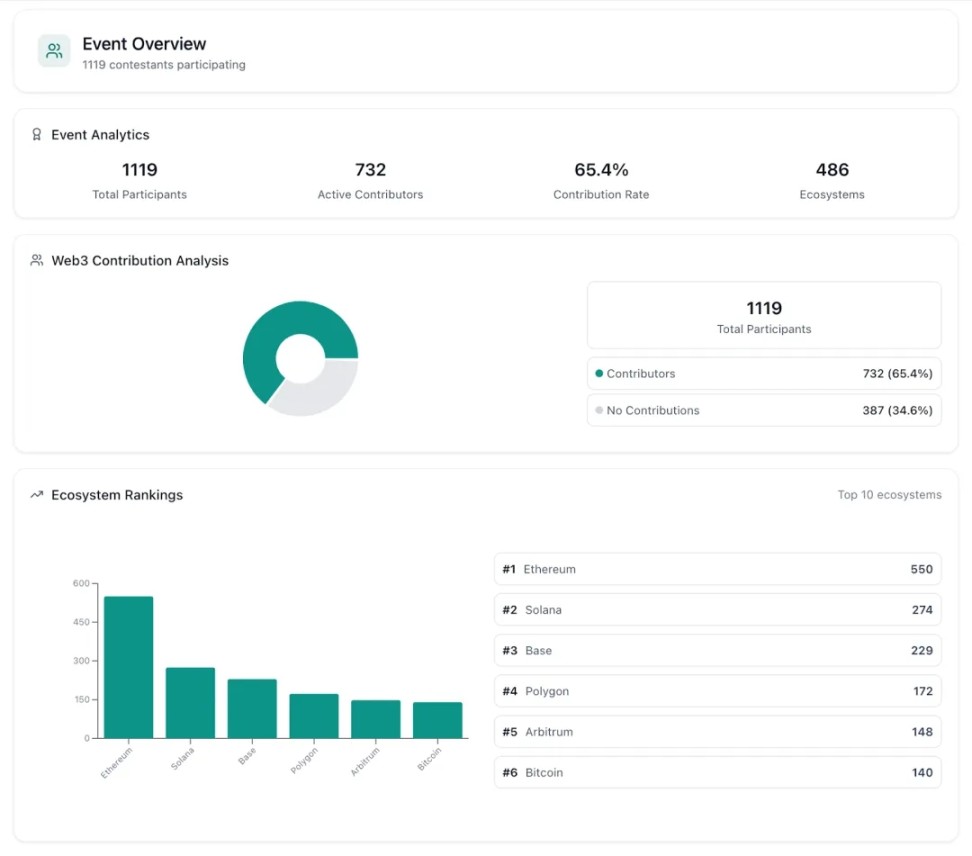Click the Contributors 732 (65.4%) row
Screen dimensions: 972x856
764,374
